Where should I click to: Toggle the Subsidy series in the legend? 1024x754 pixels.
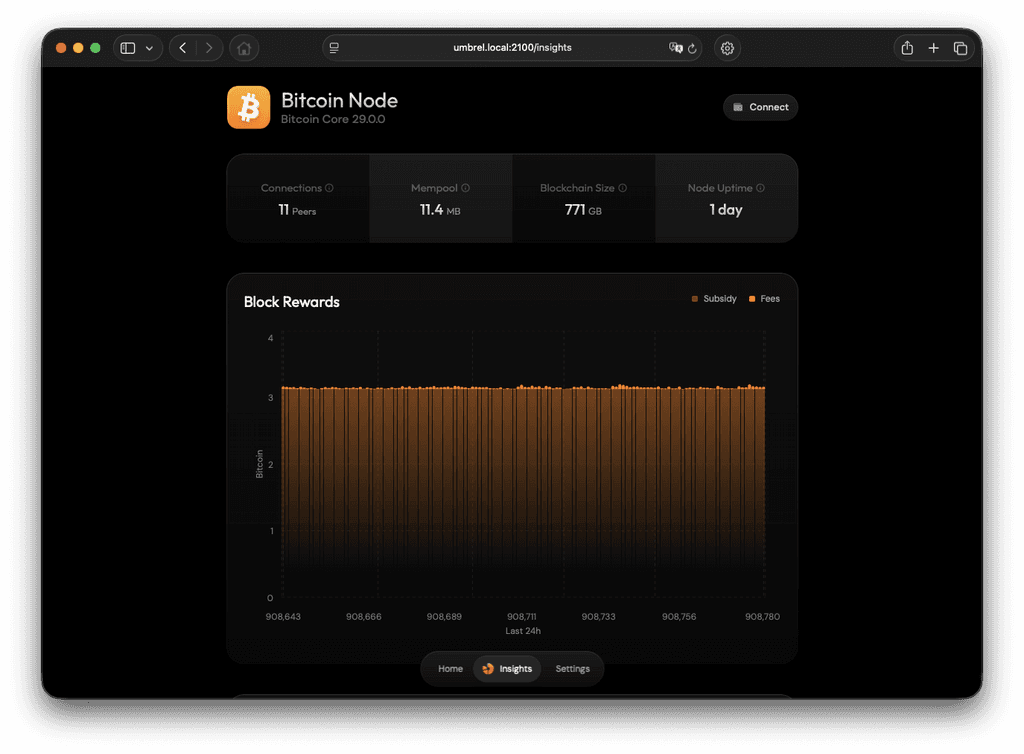tap(715, 299)
